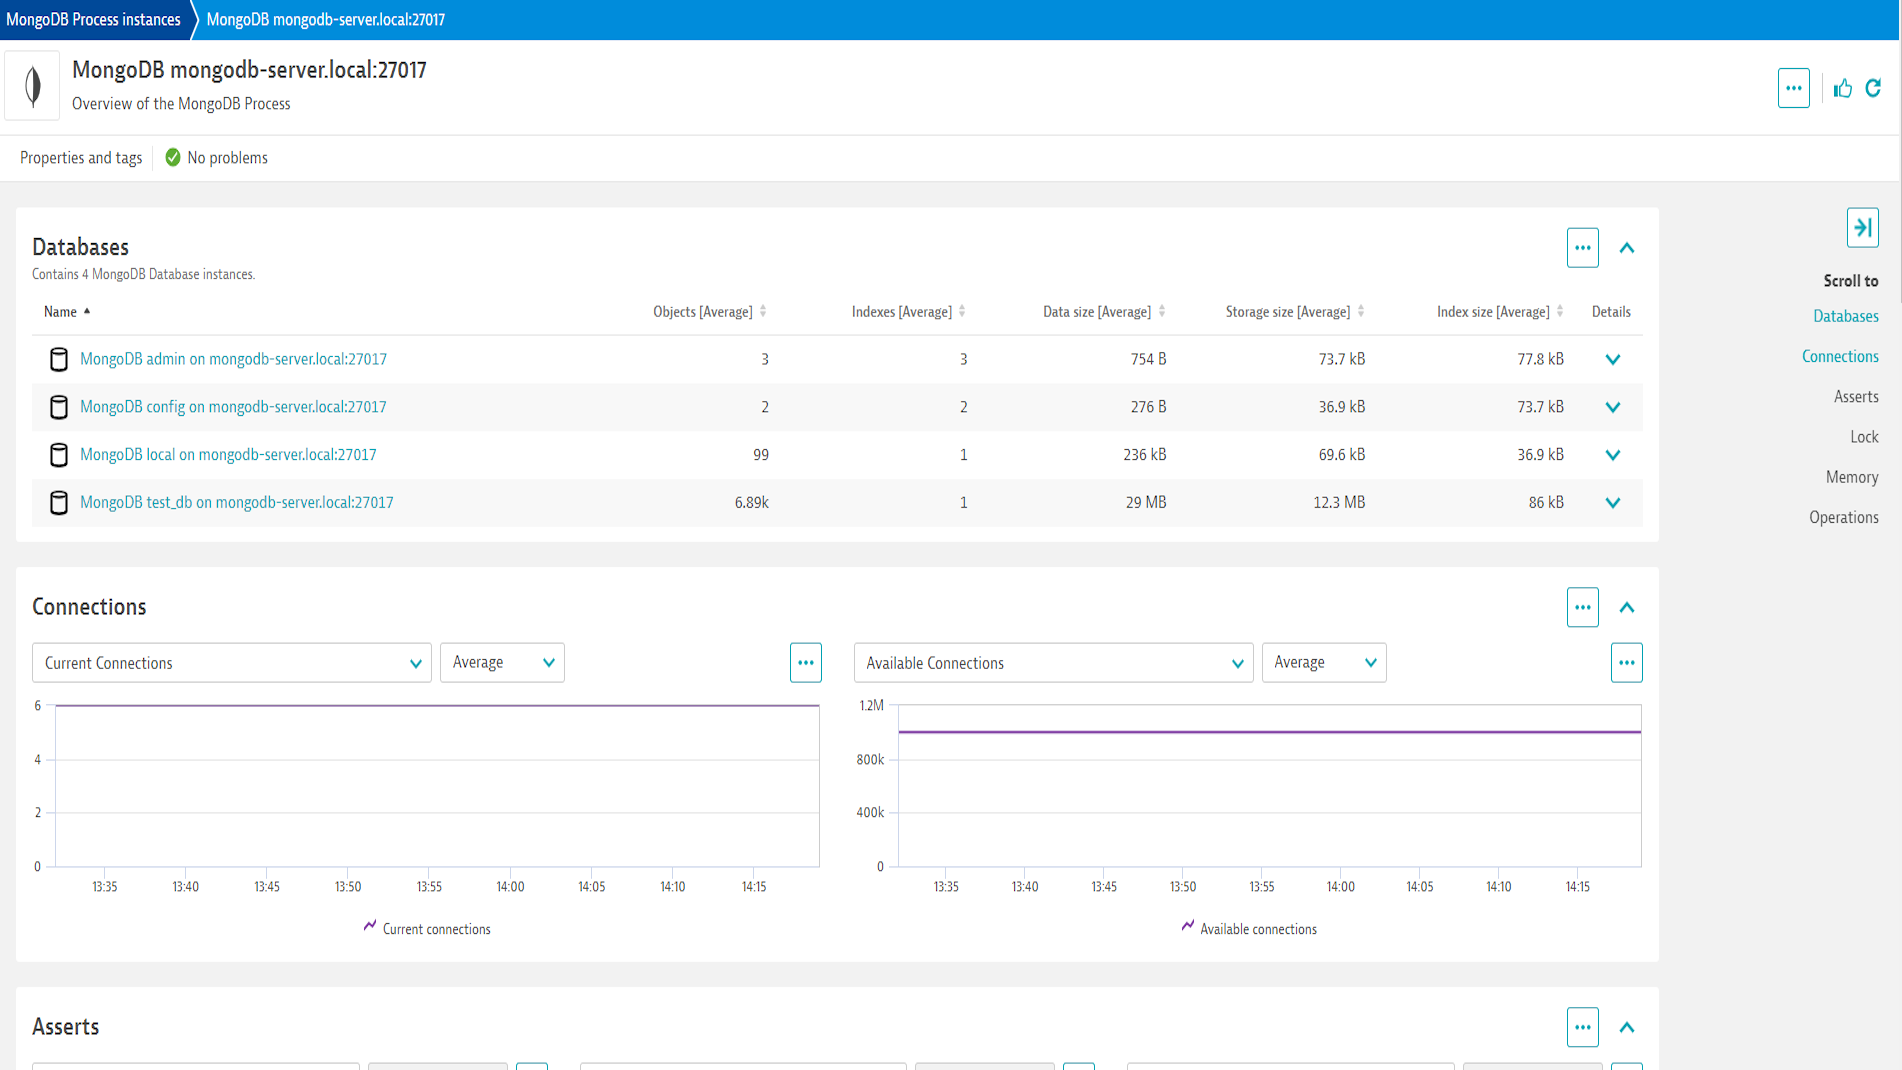The height and width of the screenshot is (1070, 1902).
Task: Click the MongoDB leaf logo icon
Action: (x=33, y=86)
